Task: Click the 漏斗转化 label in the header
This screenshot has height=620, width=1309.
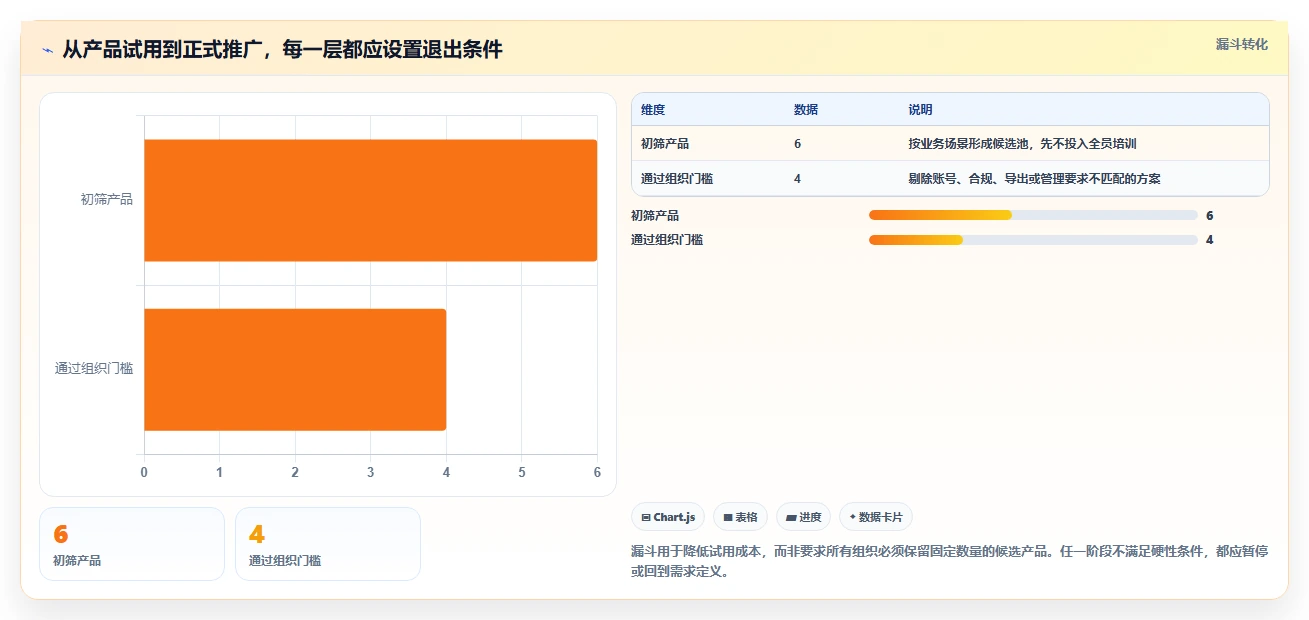Action: tap(1242, 44)
